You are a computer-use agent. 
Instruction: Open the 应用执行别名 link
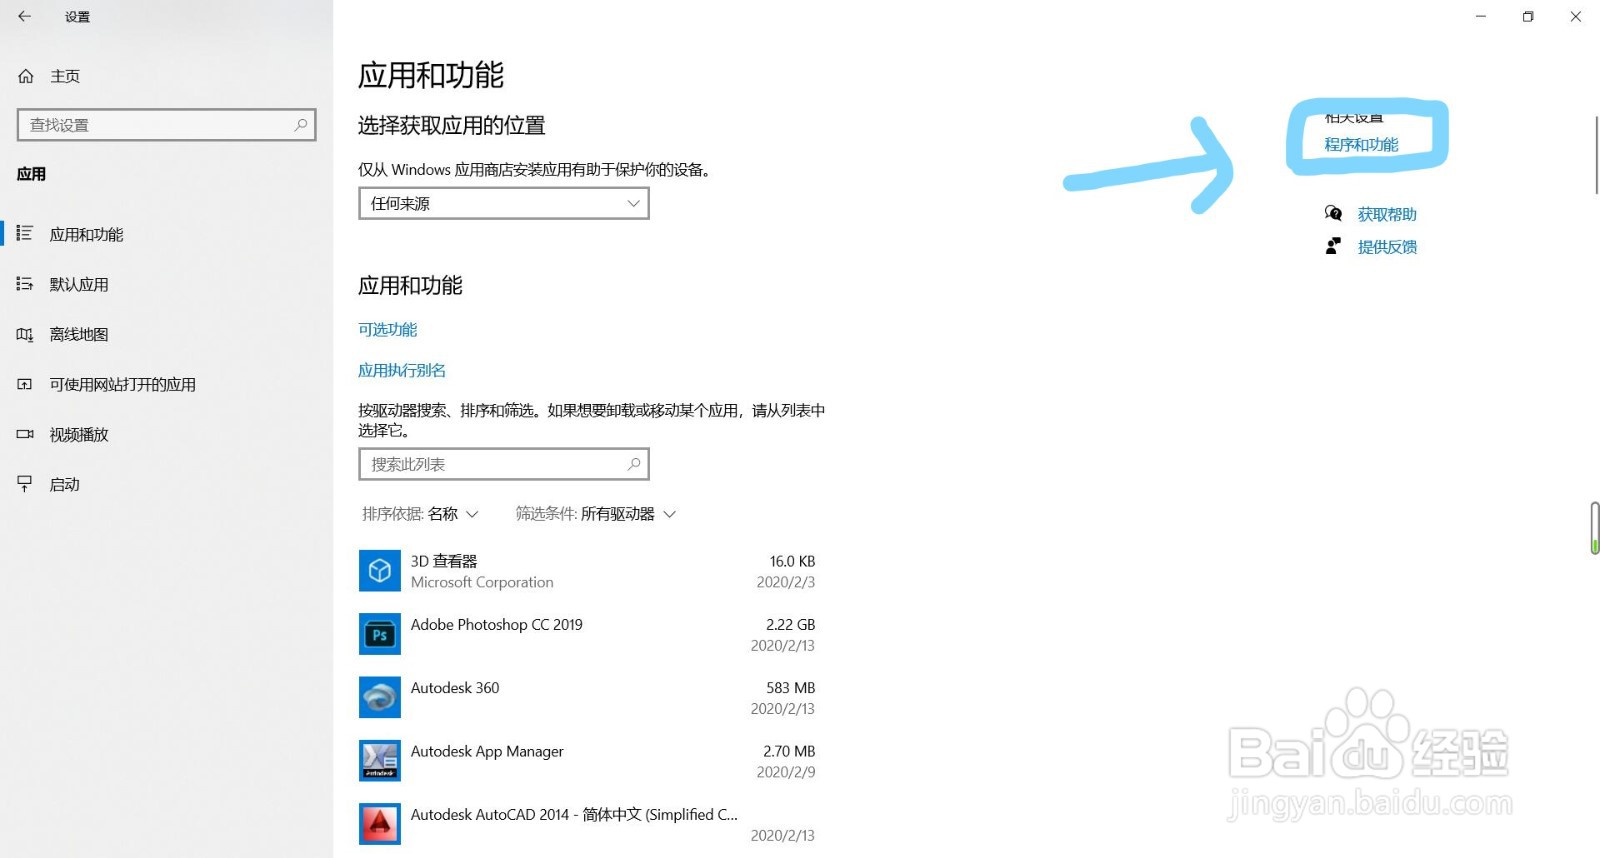click(402, 370)
